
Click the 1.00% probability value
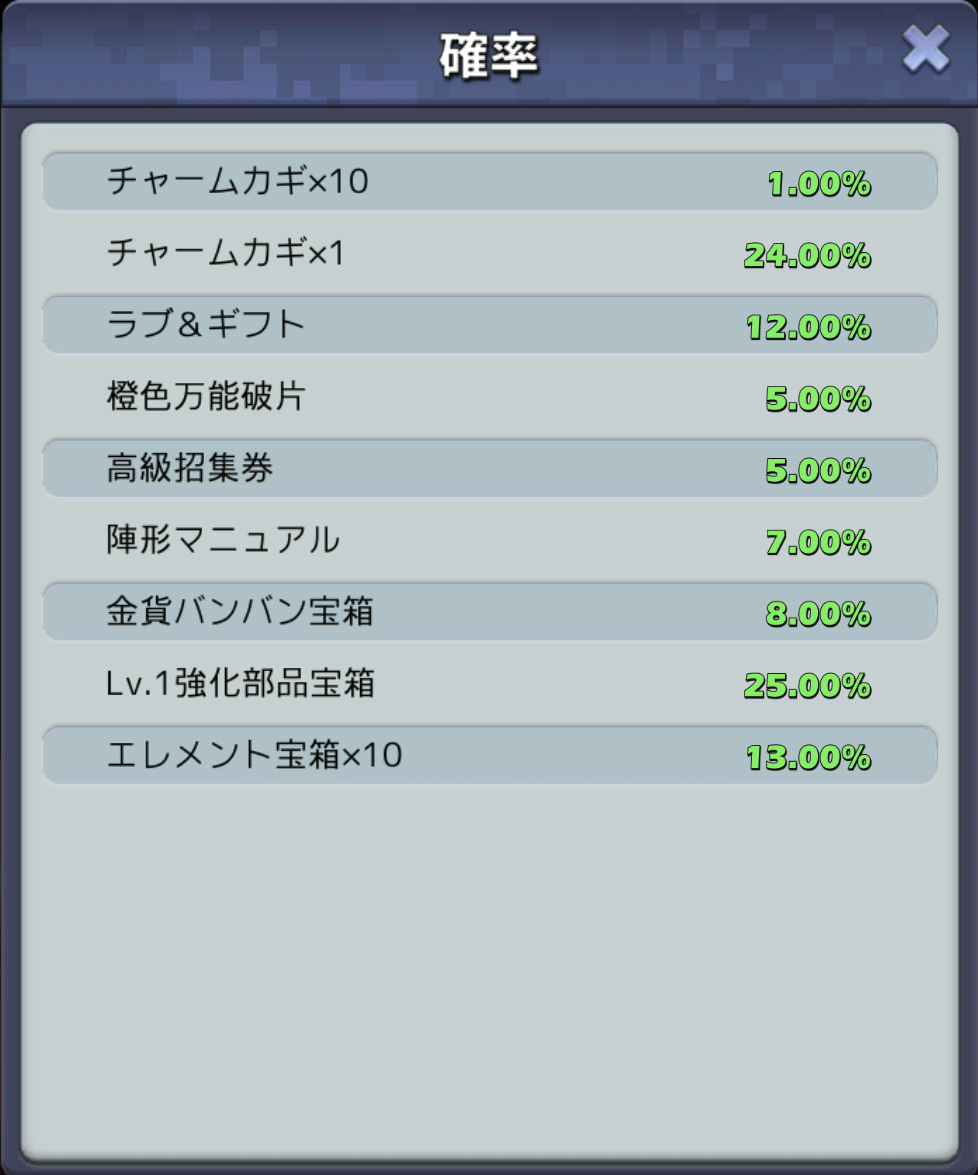(x=819, y=184)
